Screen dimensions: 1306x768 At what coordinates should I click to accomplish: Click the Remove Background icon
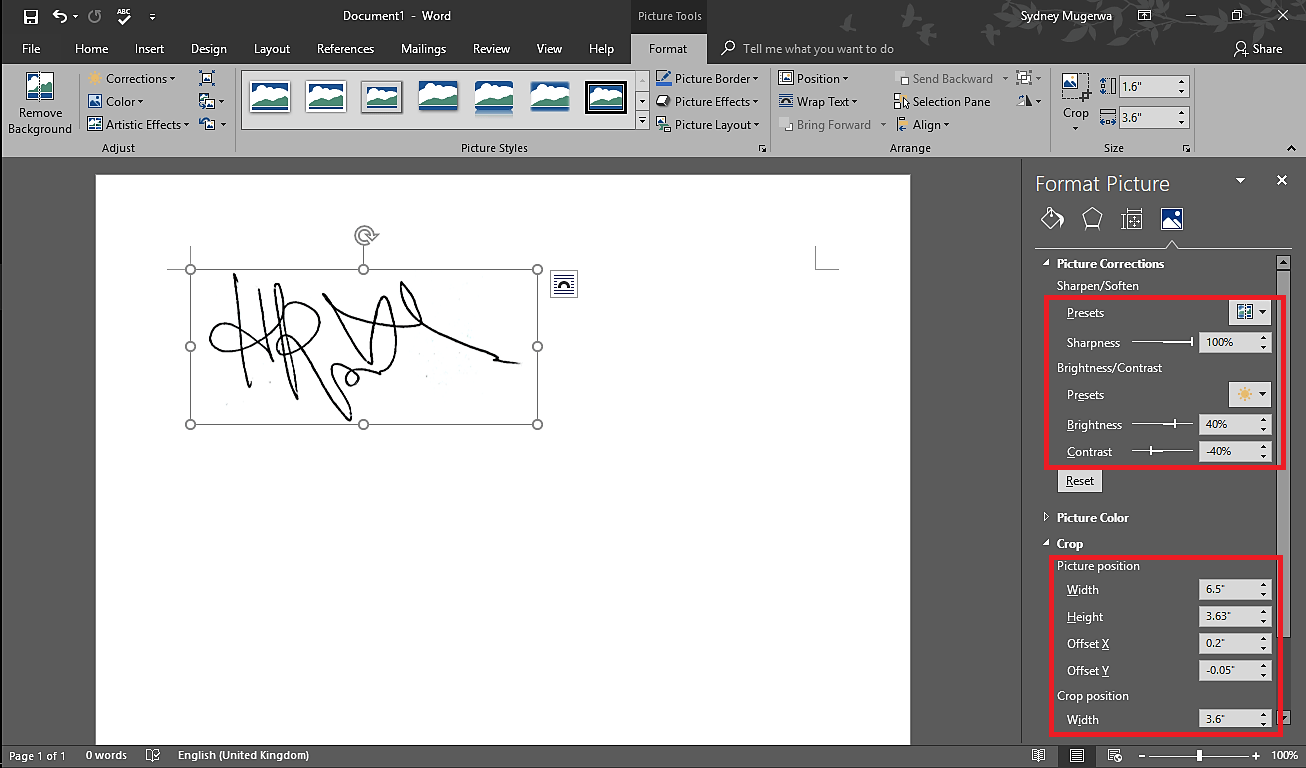pyautogui.click(x=40, y=87)
